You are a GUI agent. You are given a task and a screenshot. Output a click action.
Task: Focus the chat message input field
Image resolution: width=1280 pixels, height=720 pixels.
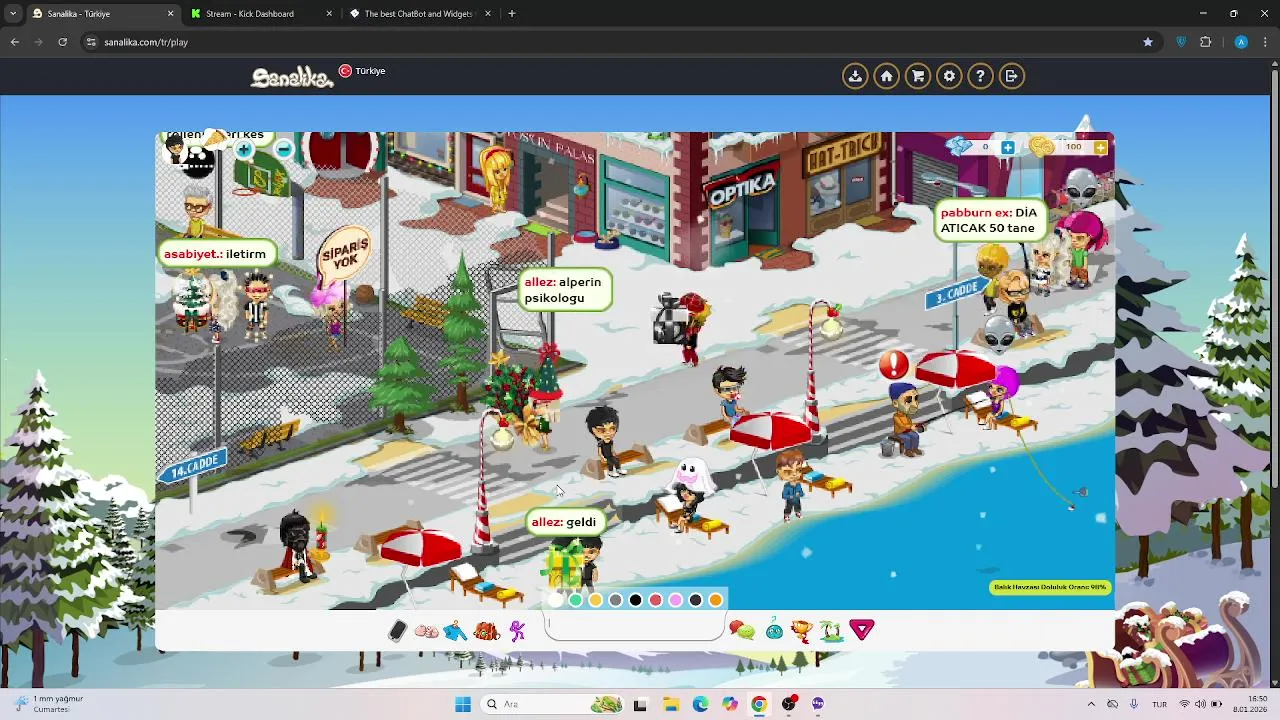tap(635, 626)
